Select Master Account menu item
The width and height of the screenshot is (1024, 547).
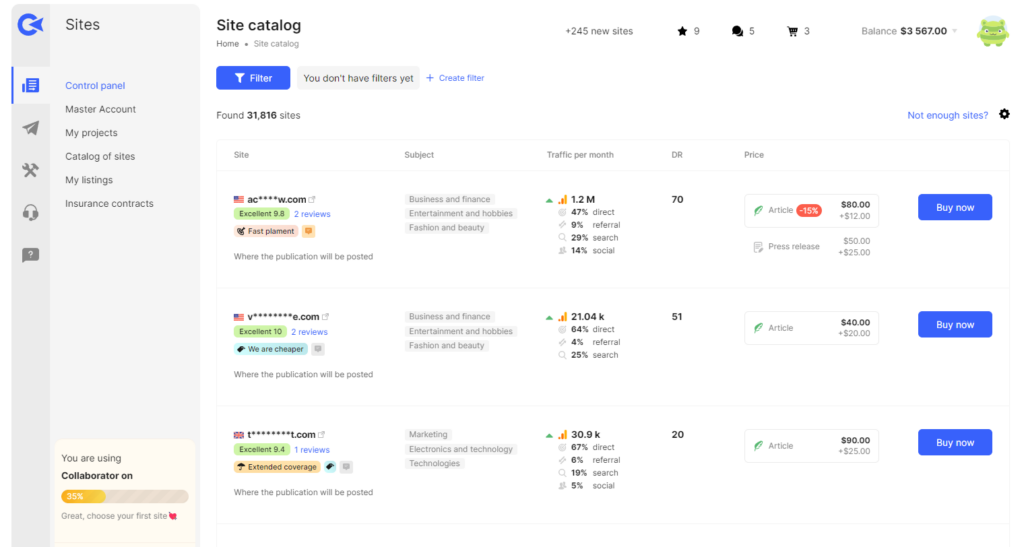[x=101, y=109]
